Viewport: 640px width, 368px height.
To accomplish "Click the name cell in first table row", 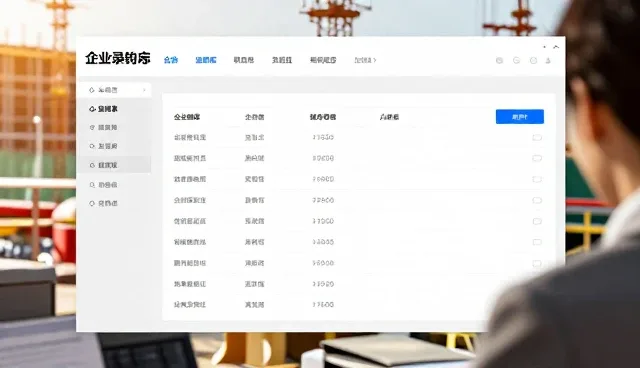I will [x=190, y=137].
